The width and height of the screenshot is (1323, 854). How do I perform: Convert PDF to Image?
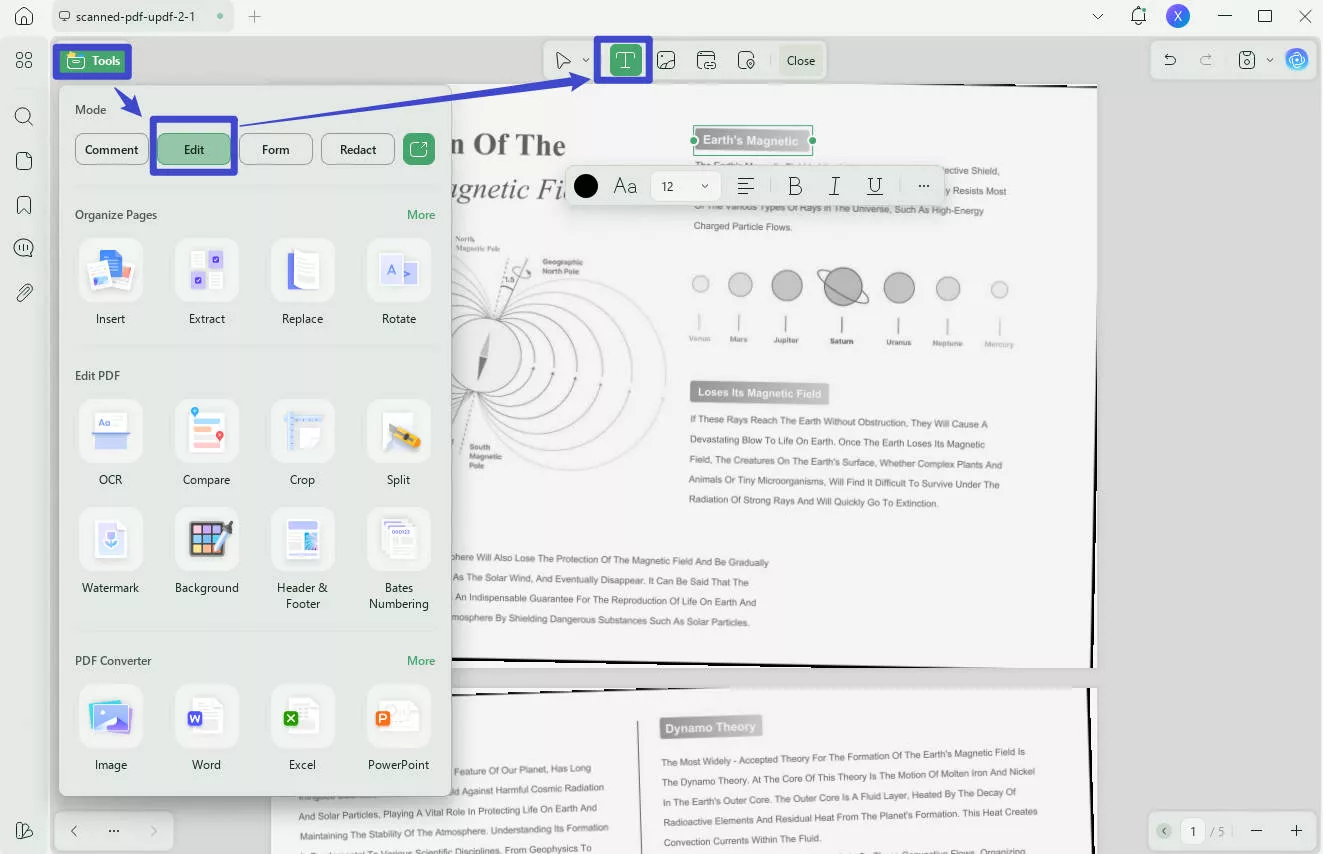point(110,716)
